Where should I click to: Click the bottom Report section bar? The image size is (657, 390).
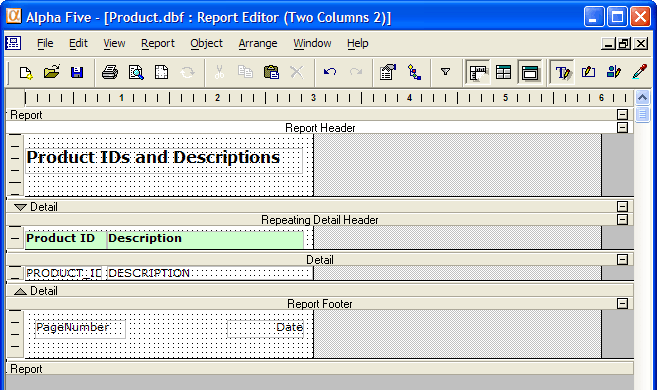tap(319, 369)
